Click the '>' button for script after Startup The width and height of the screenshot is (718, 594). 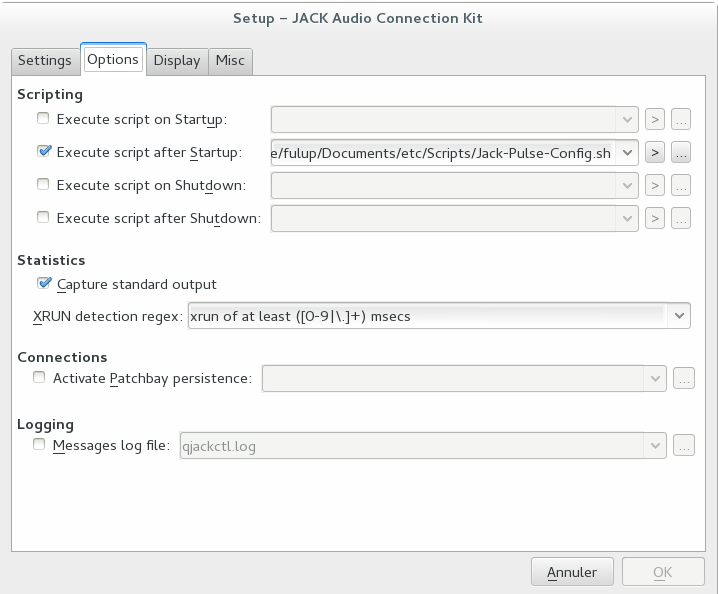tap(655, 153)
